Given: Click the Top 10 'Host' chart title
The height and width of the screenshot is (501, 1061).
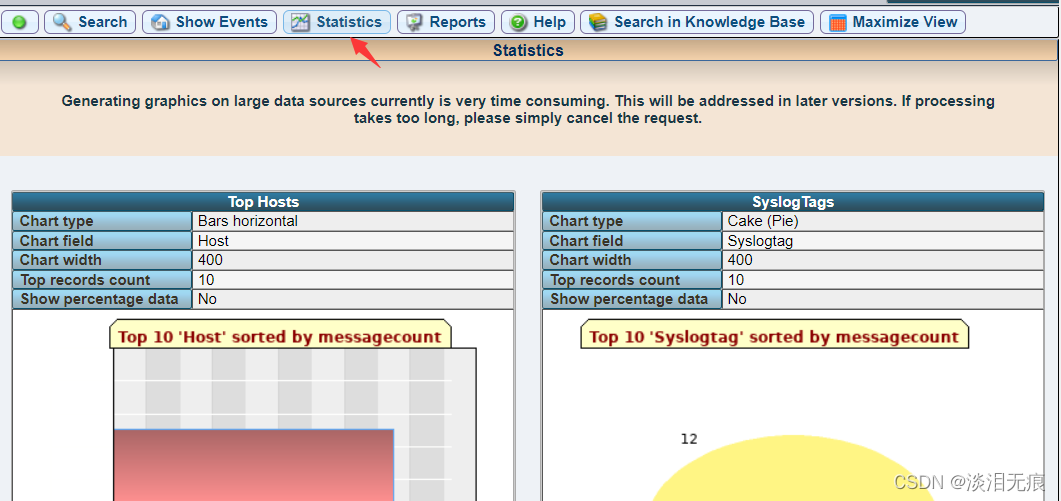Looking at the screenshot, I should point(280,336).
